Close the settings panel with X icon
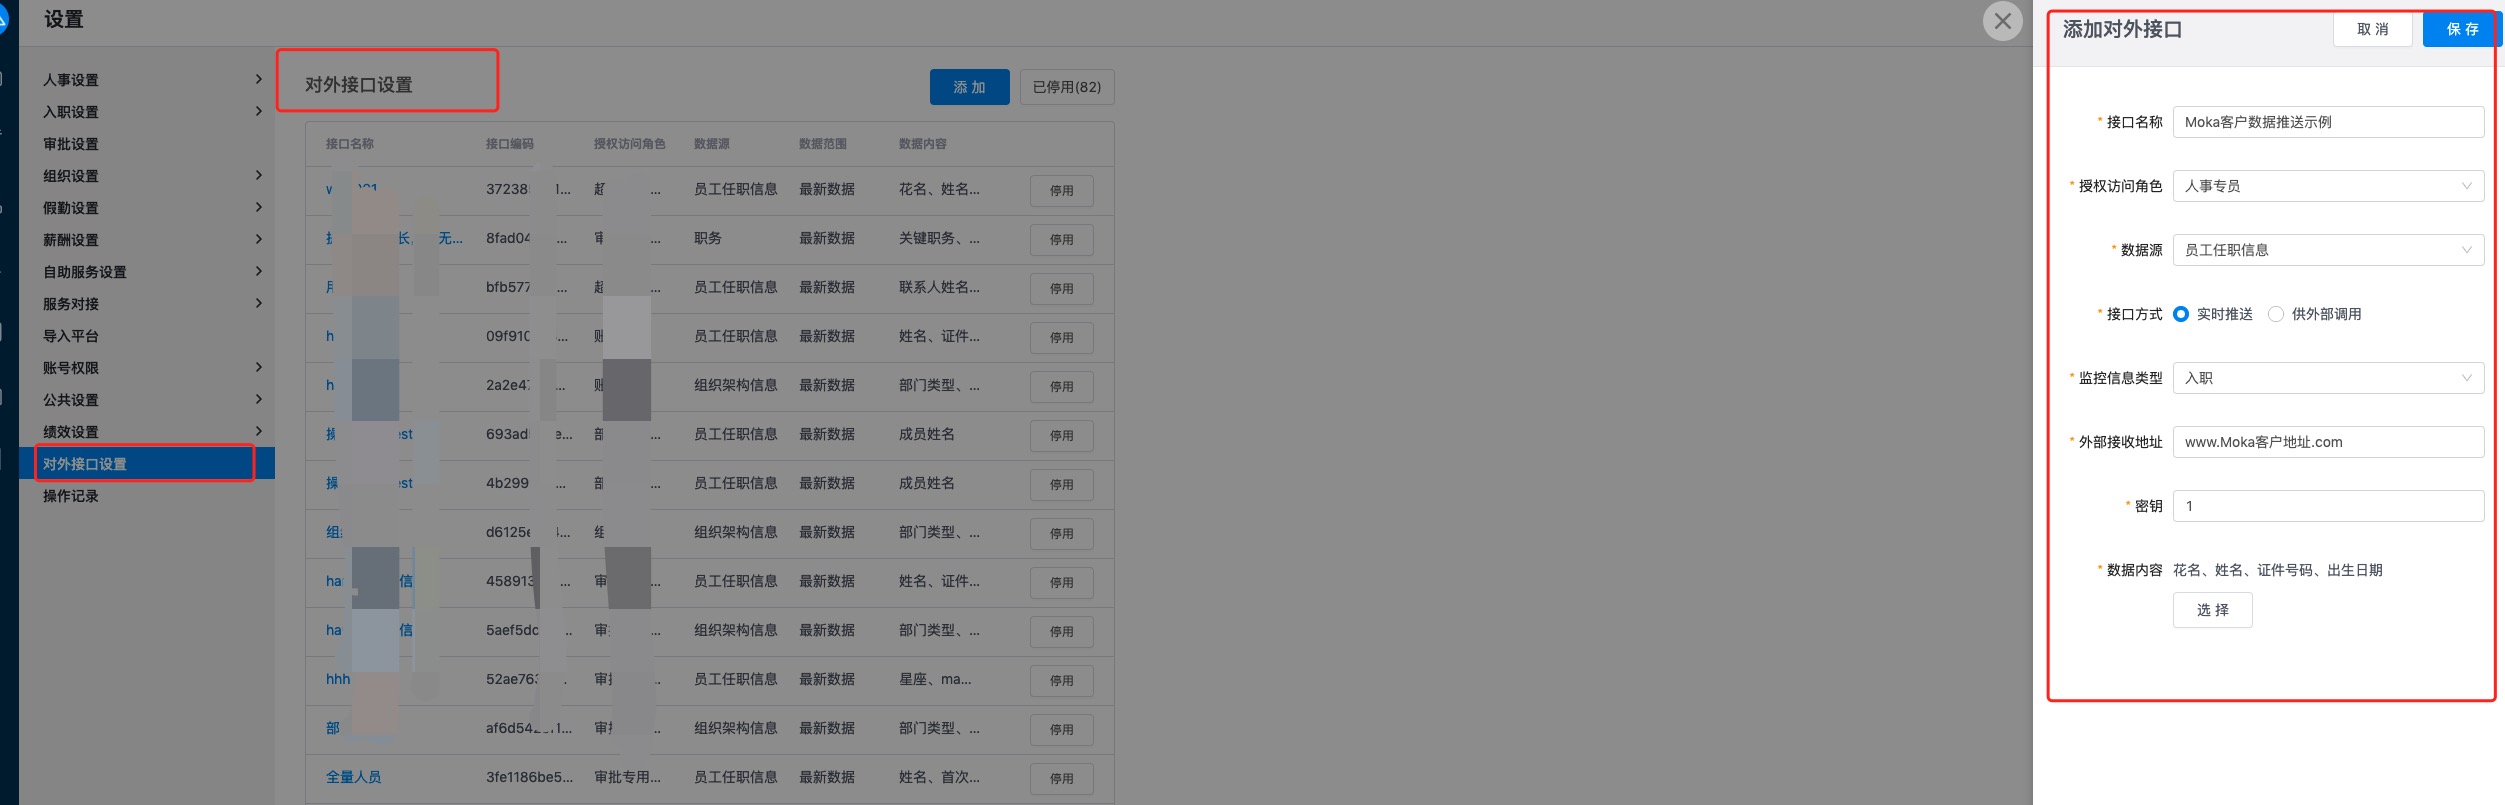 point(2002,21)
